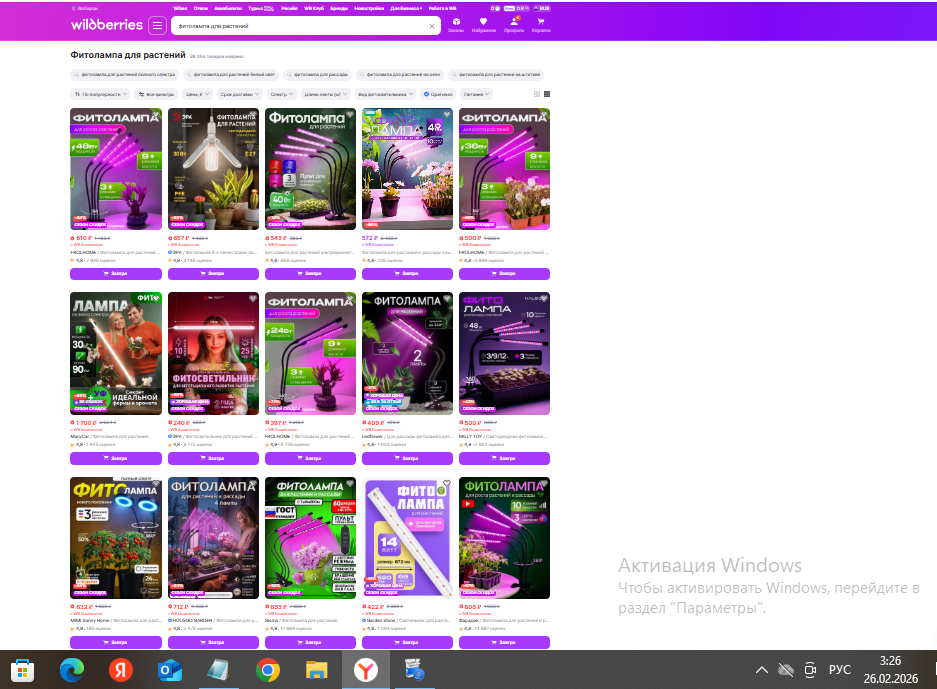Viewport: 937px width, 689px height.
Task: Expand the Спектр filter dropdown
Action: click(x=281, y=94)
